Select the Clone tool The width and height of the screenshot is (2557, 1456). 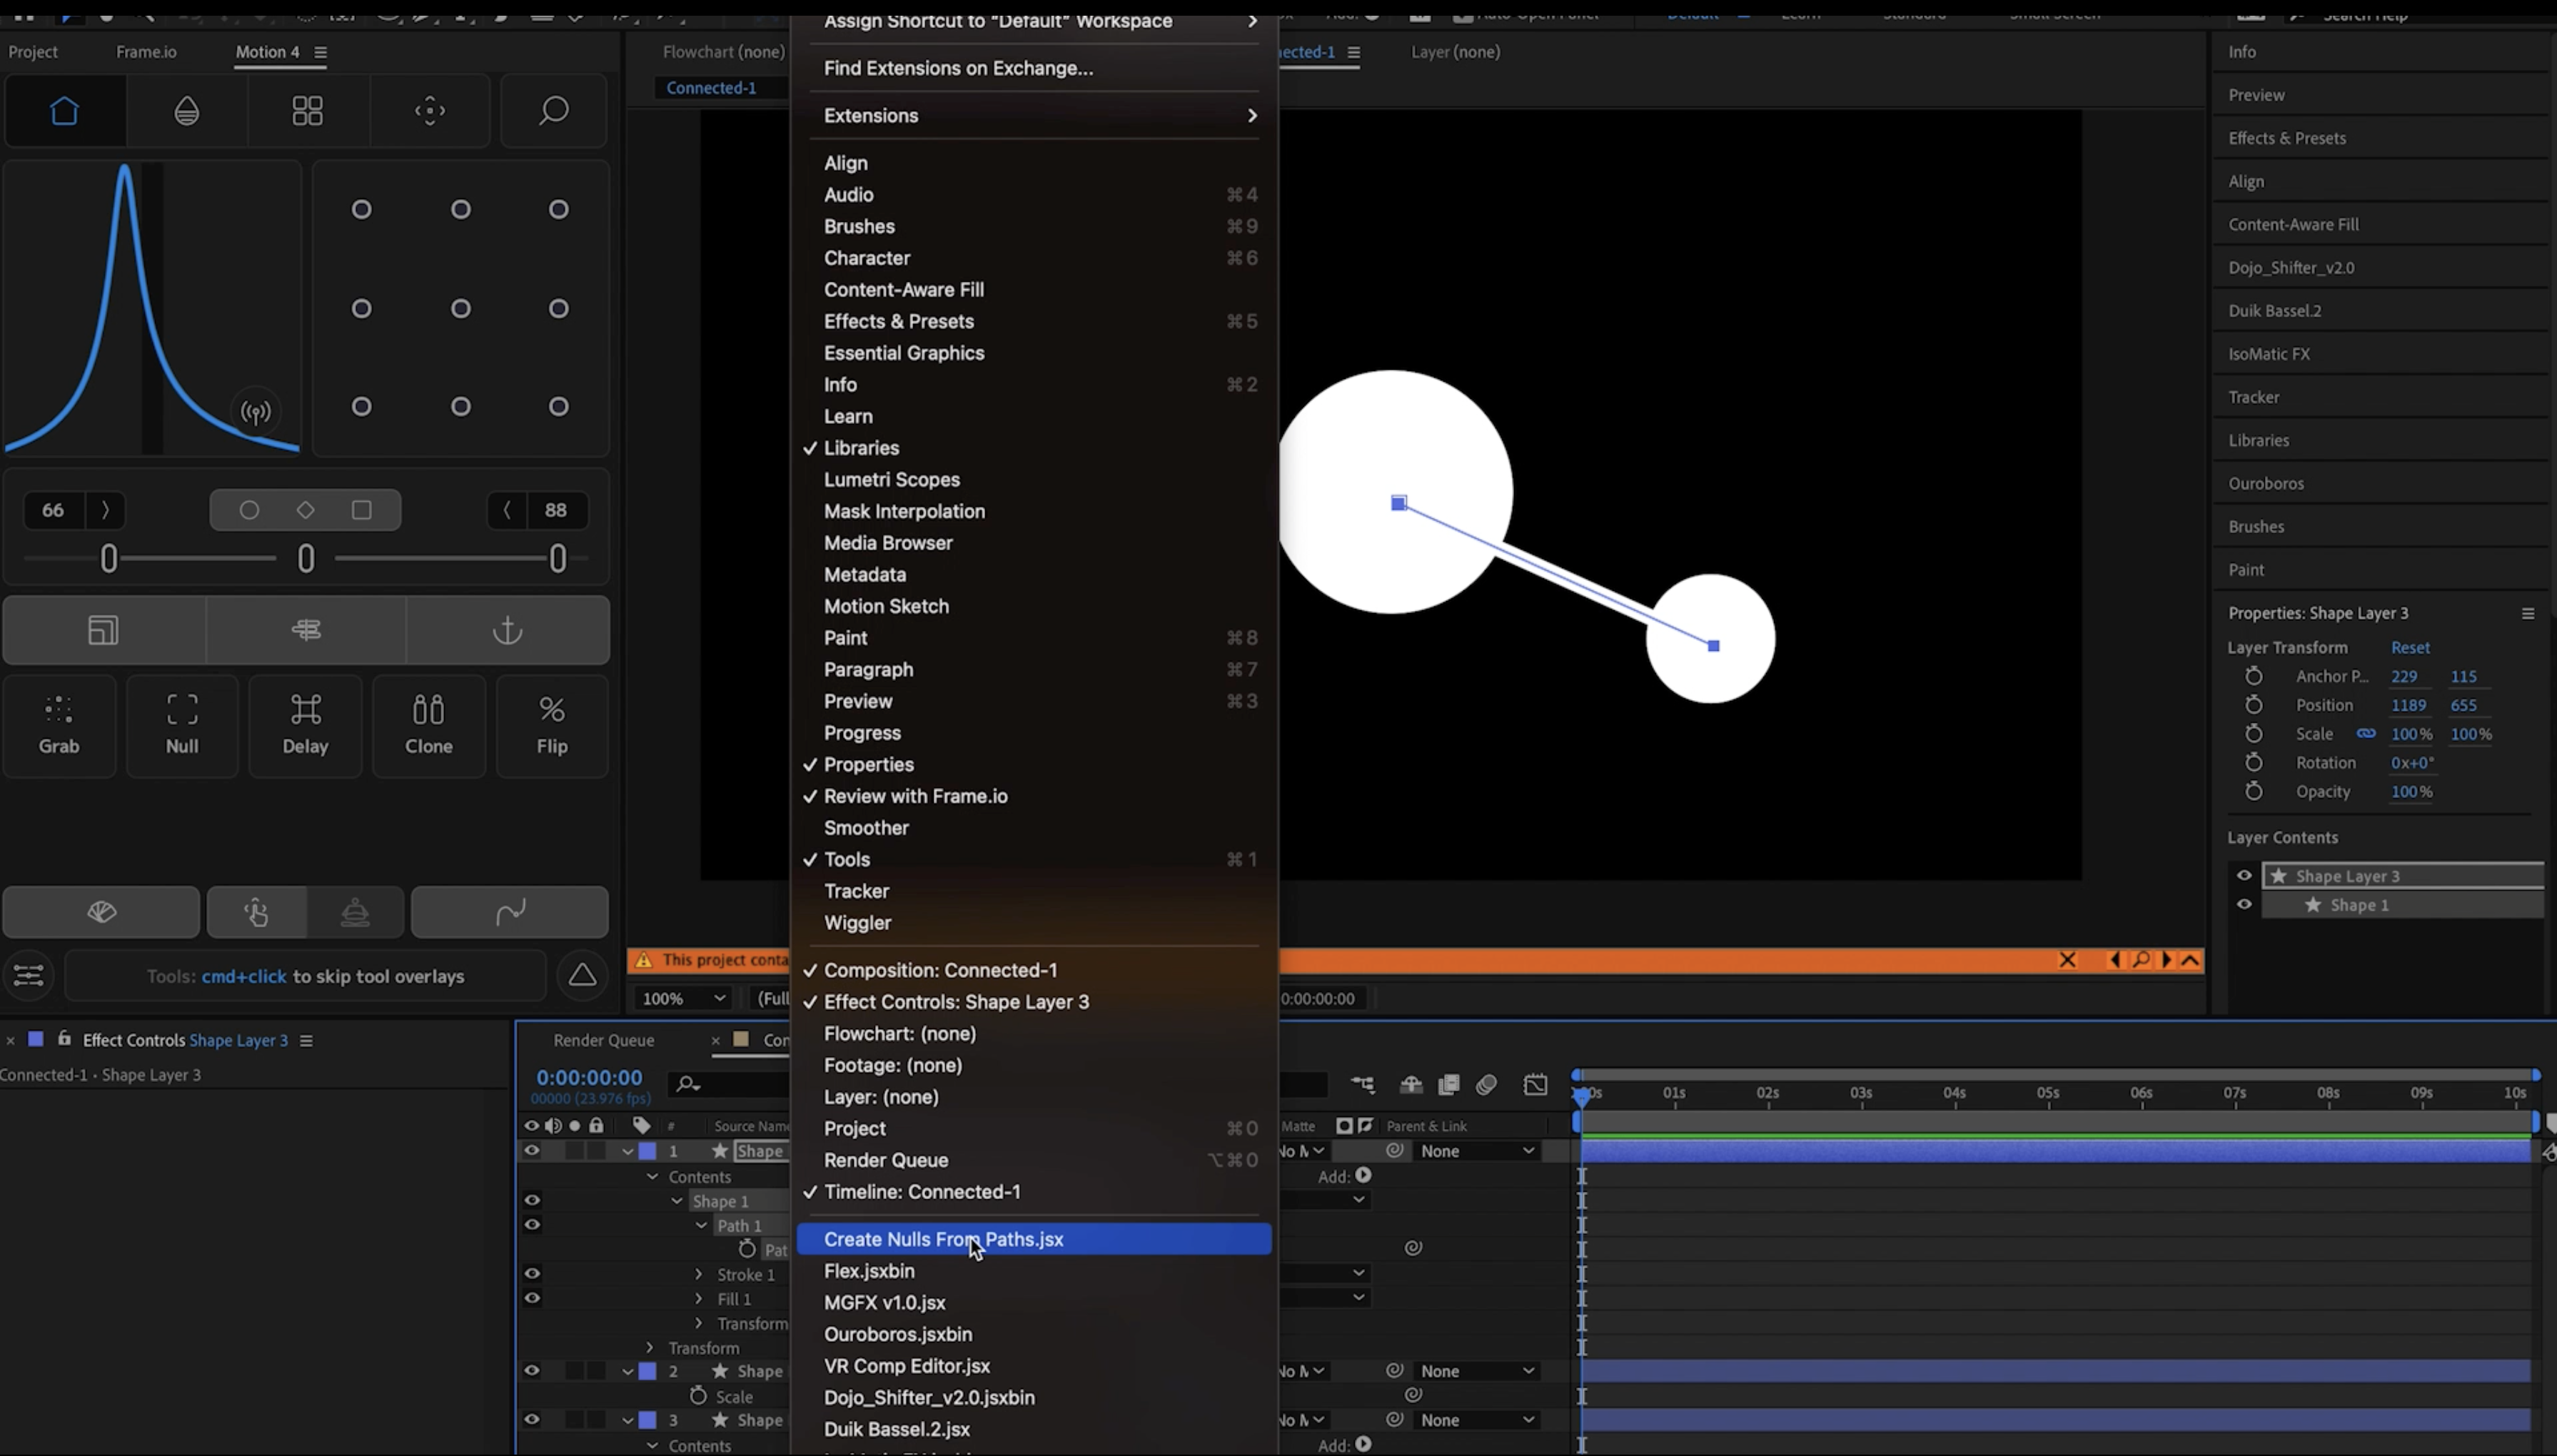coord(427,724)
